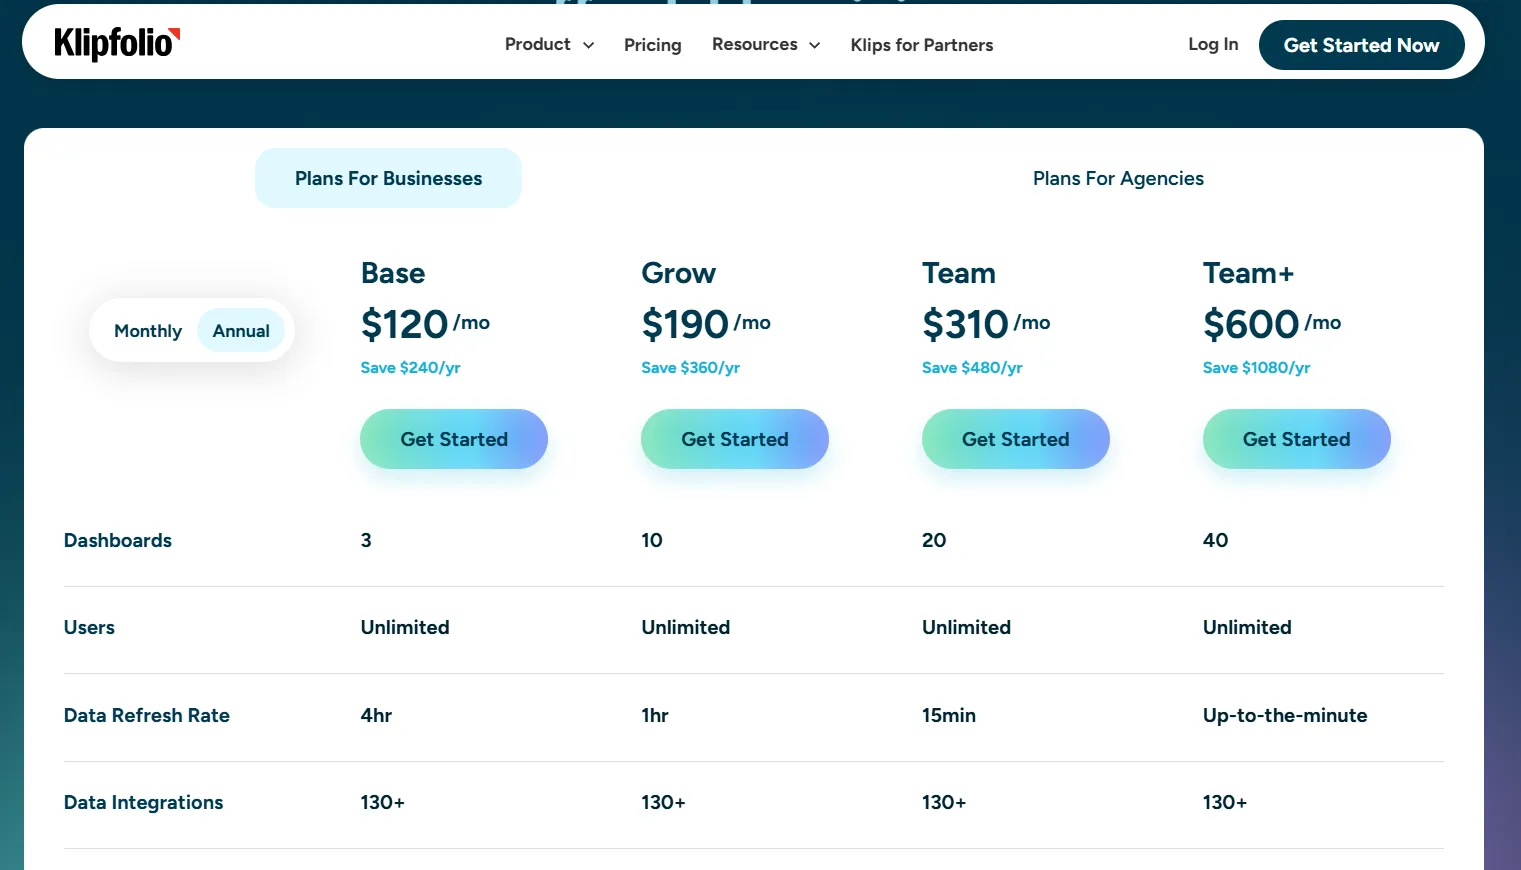The height and width of the screenshot is (870, 1521).
Task: Click the Log In link
Action: pos(1213,44)
